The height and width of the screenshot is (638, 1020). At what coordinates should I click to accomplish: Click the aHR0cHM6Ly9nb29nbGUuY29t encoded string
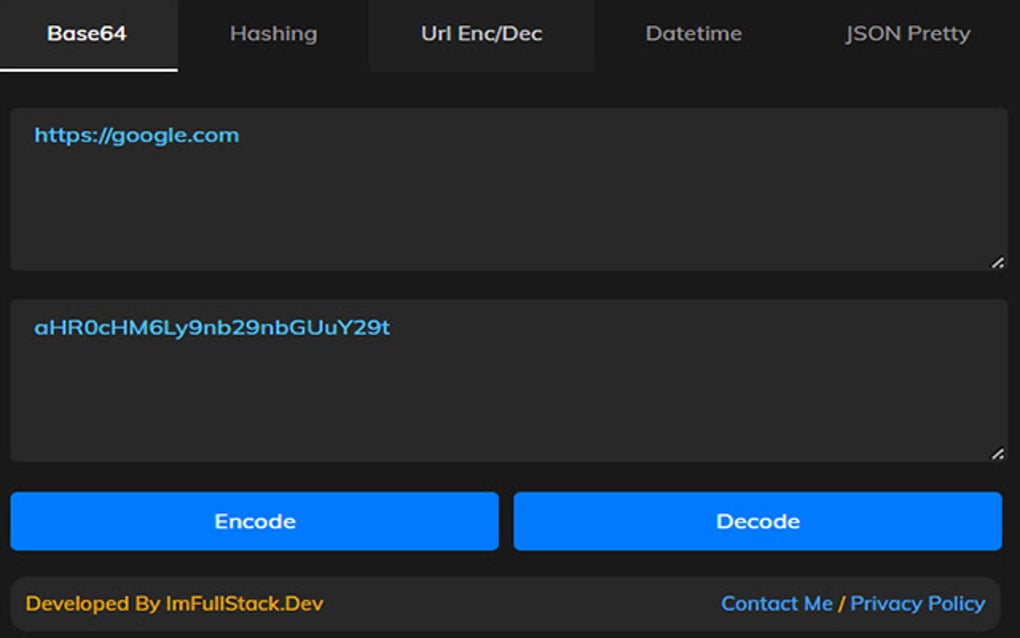pos(211,327)
